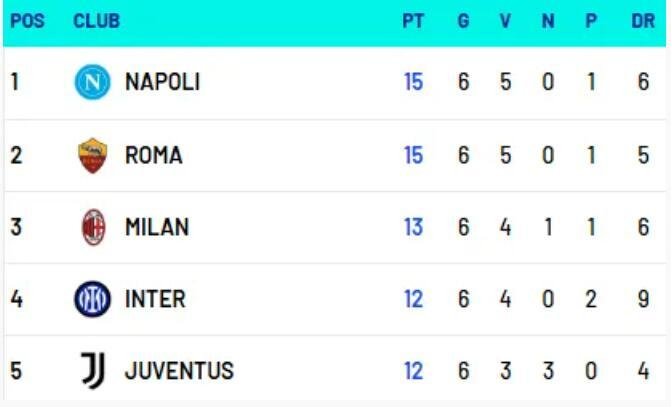
Task: Click Inter's goal difference value 9
Action: coord(643,299)
